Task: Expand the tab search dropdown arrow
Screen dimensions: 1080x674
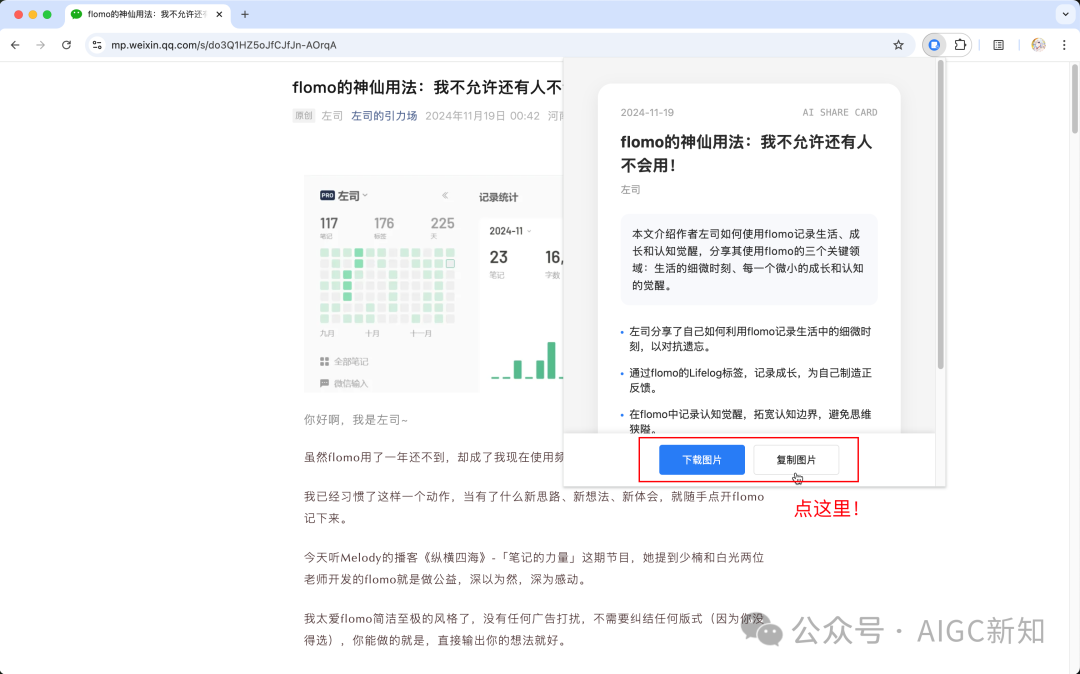Action: tap(1065, 14)
